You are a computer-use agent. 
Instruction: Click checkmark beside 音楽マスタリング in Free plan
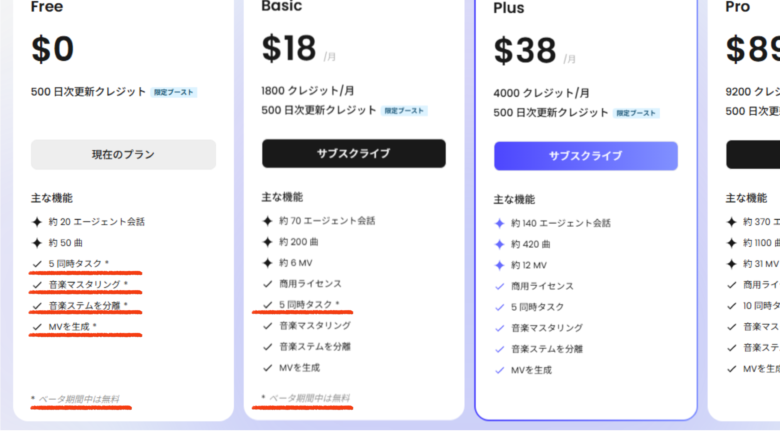37,285
